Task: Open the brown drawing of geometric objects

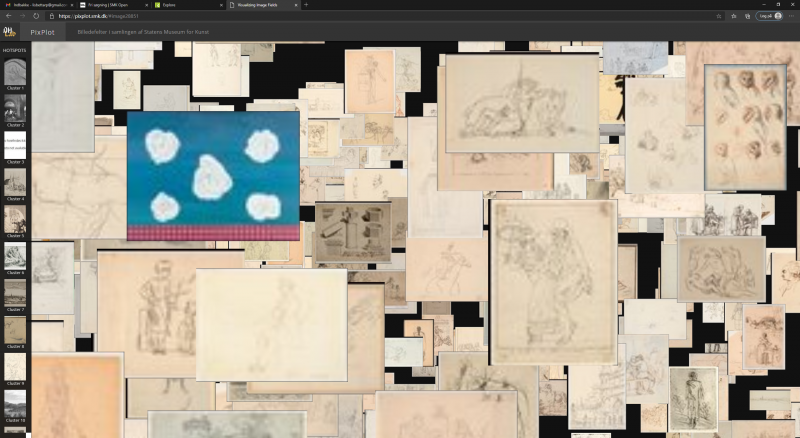Action: pos(353,232)
